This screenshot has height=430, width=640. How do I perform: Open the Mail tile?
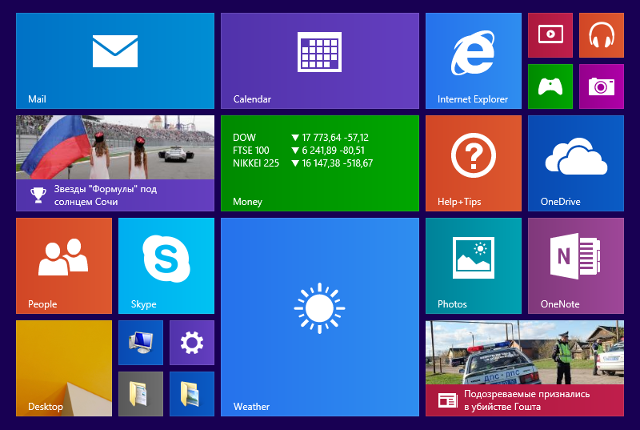[x=115, y=61]
